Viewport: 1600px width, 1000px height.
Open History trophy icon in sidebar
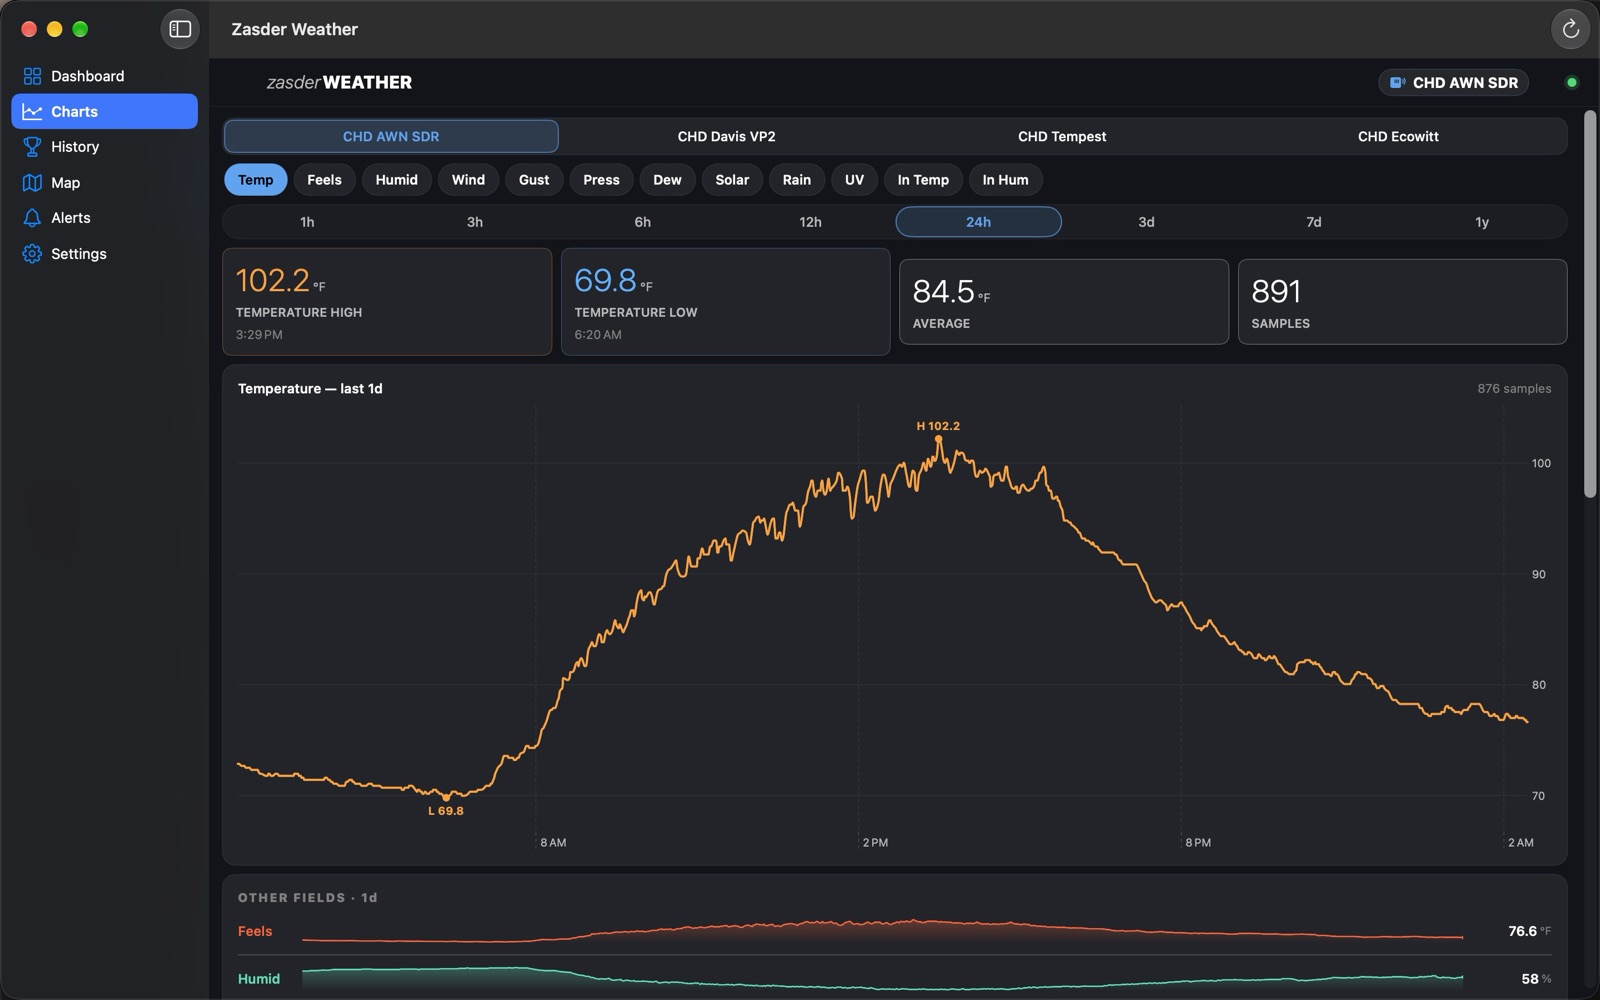[32, 147]
